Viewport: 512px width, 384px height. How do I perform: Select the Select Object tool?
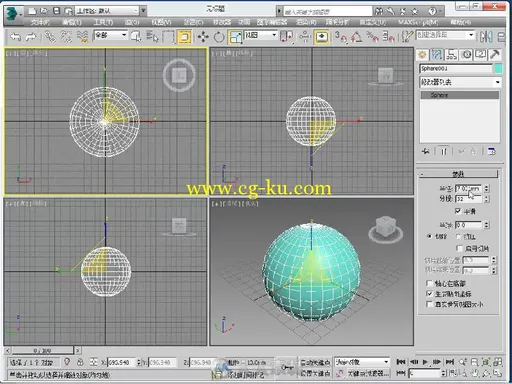tap(136, 37)
